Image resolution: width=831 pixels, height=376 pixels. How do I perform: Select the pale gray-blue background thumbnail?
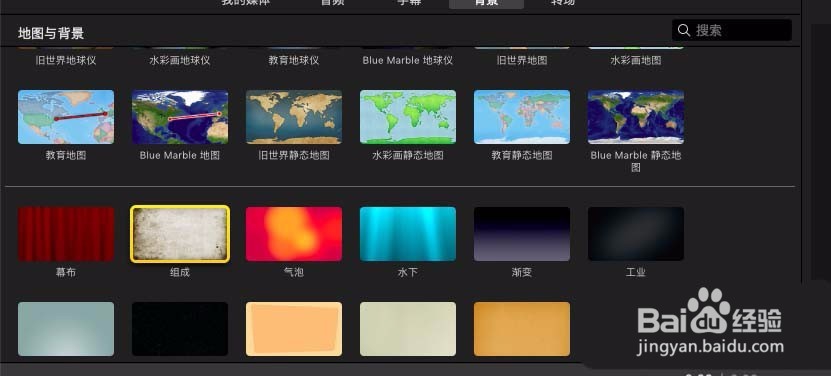coord(66,329)
